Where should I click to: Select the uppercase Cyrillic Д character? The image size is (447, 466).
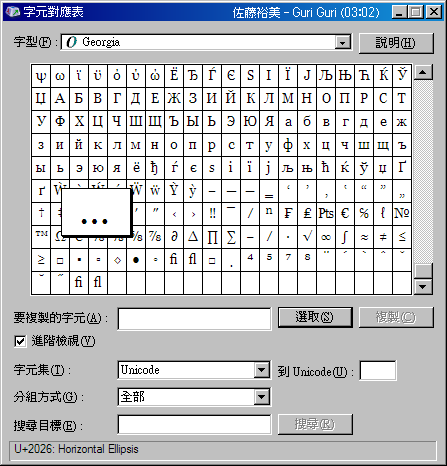(x=136, y=99)
